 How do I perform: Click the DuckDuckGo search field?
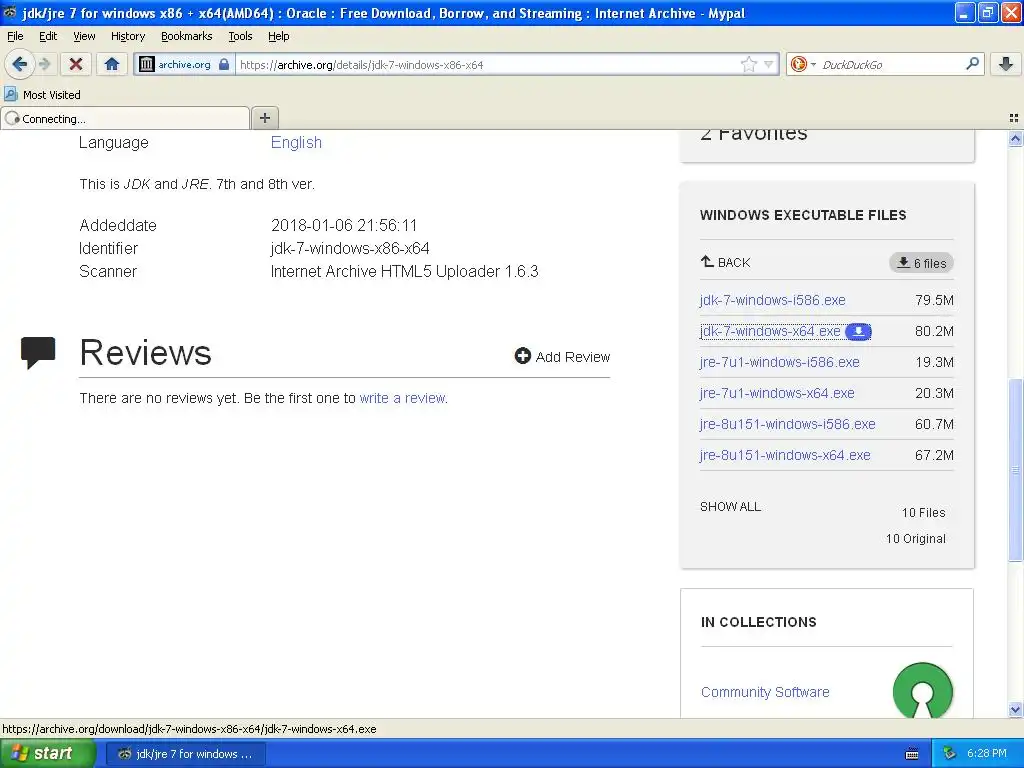tap(889, 64)
